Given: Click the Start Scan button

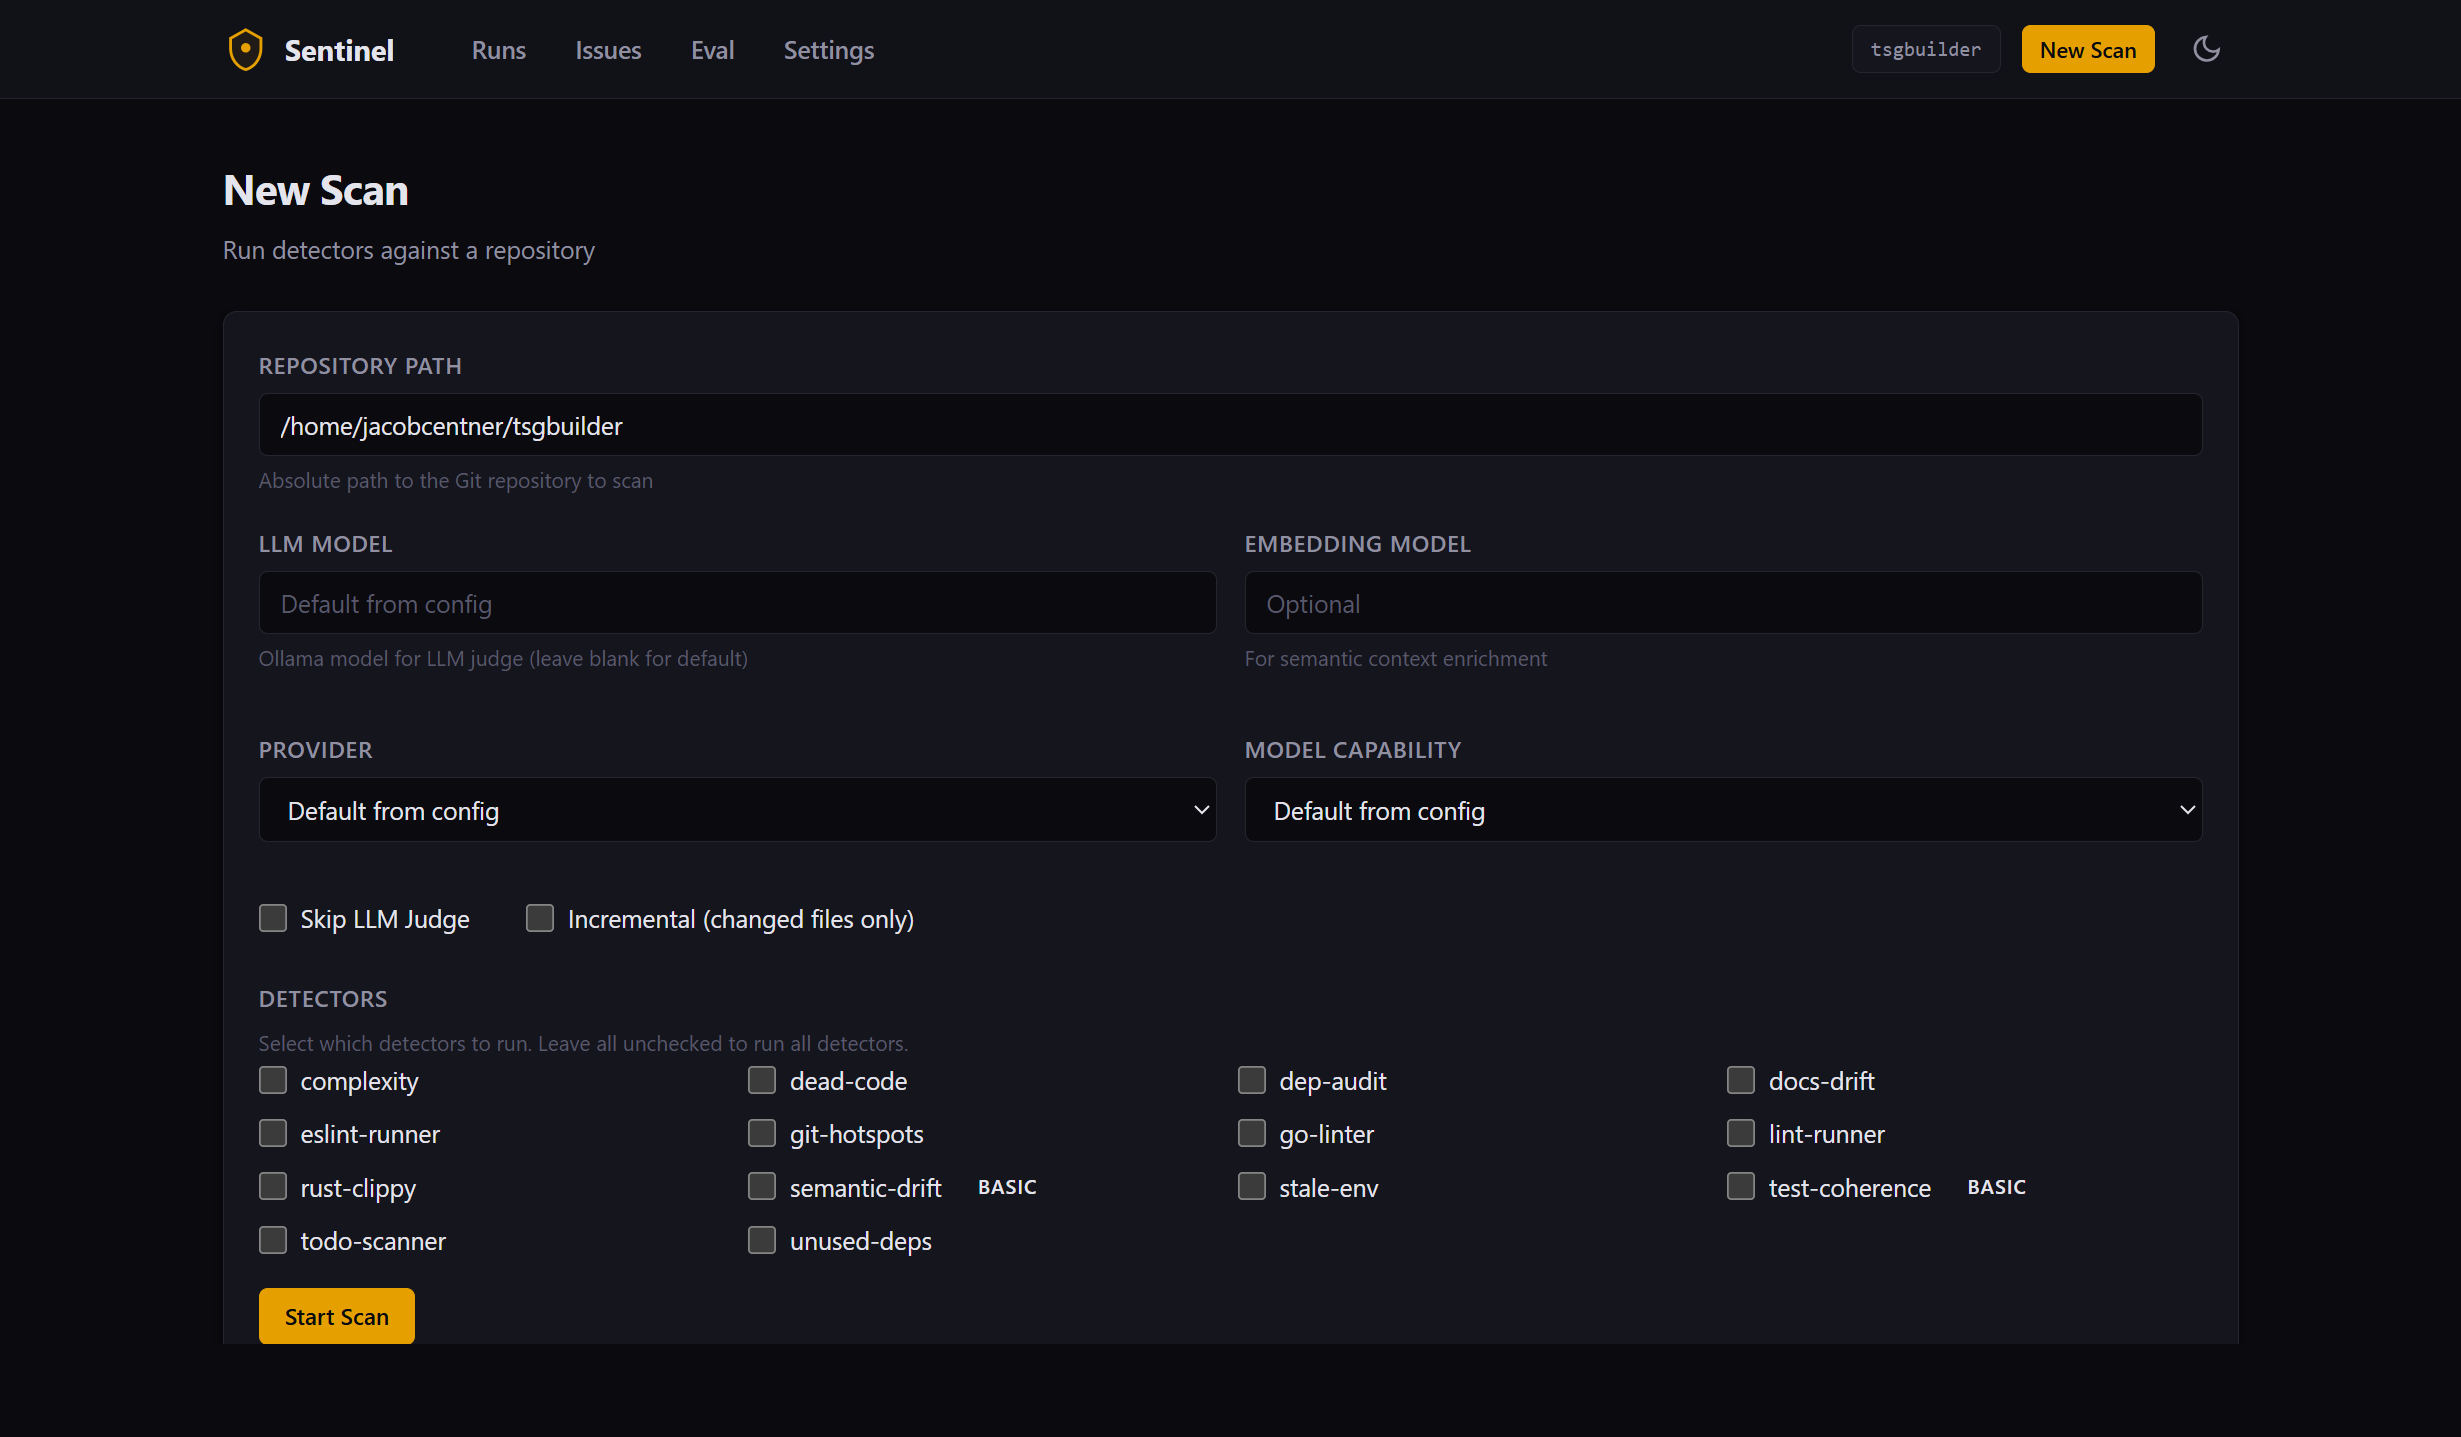Looking at the screenshot, I should tap(337, 1316).
